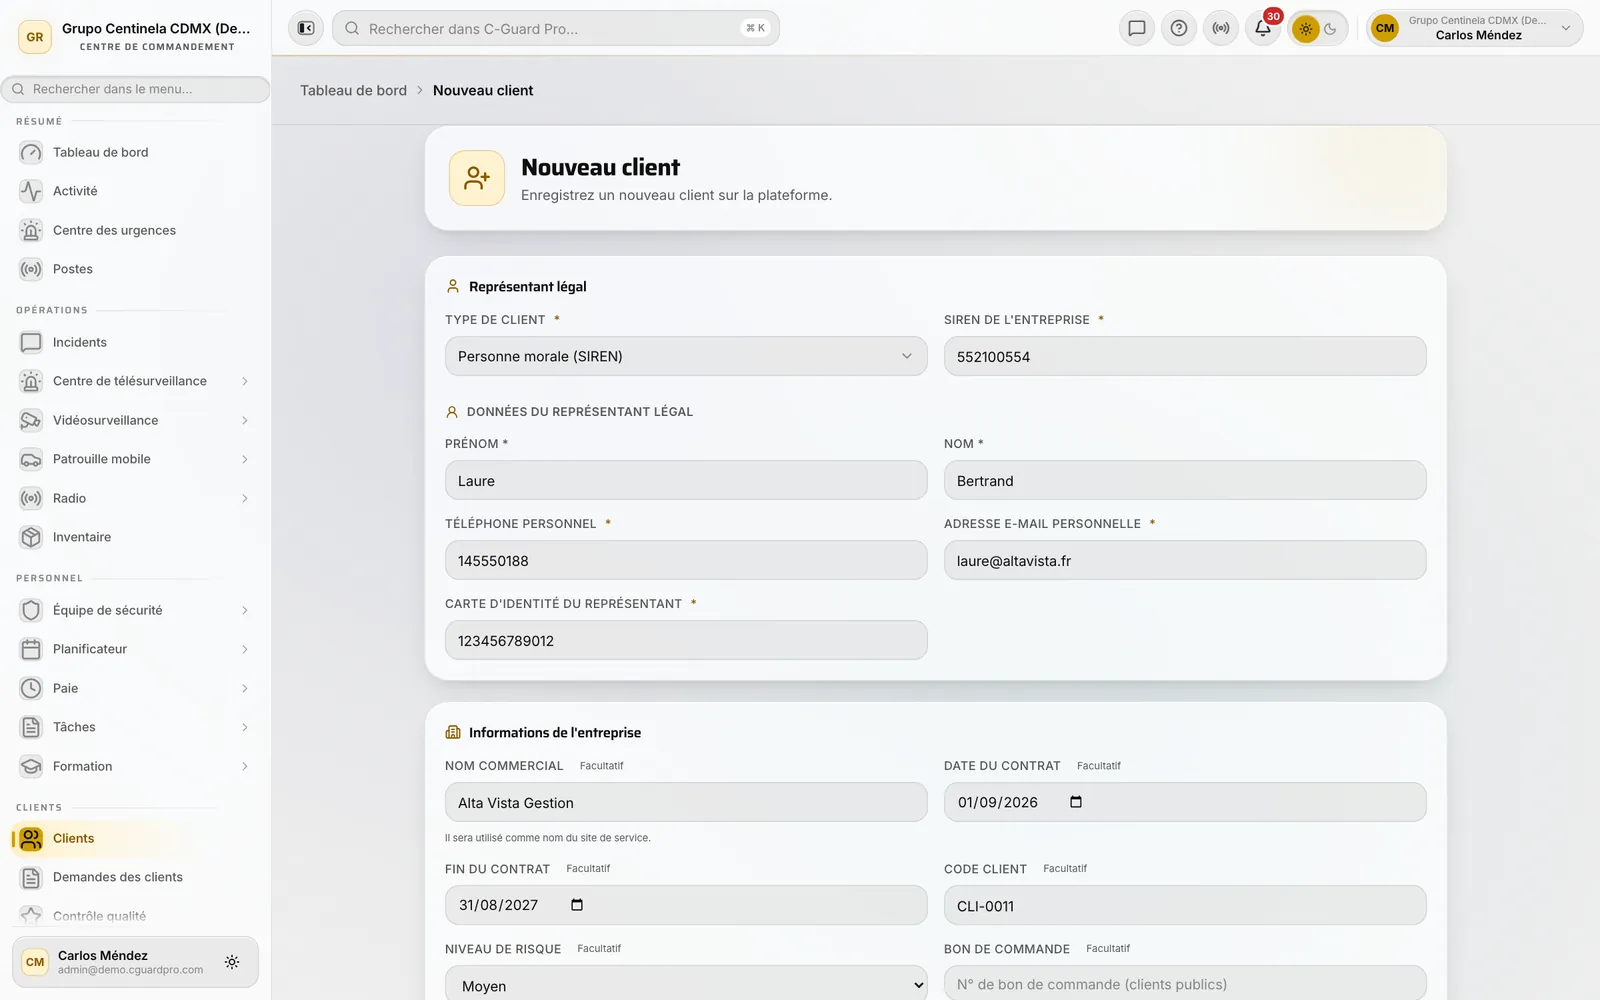Go to Tableau de bord breadcrumb link
Screen dimensions: 1600x1000
coord(353,90)
